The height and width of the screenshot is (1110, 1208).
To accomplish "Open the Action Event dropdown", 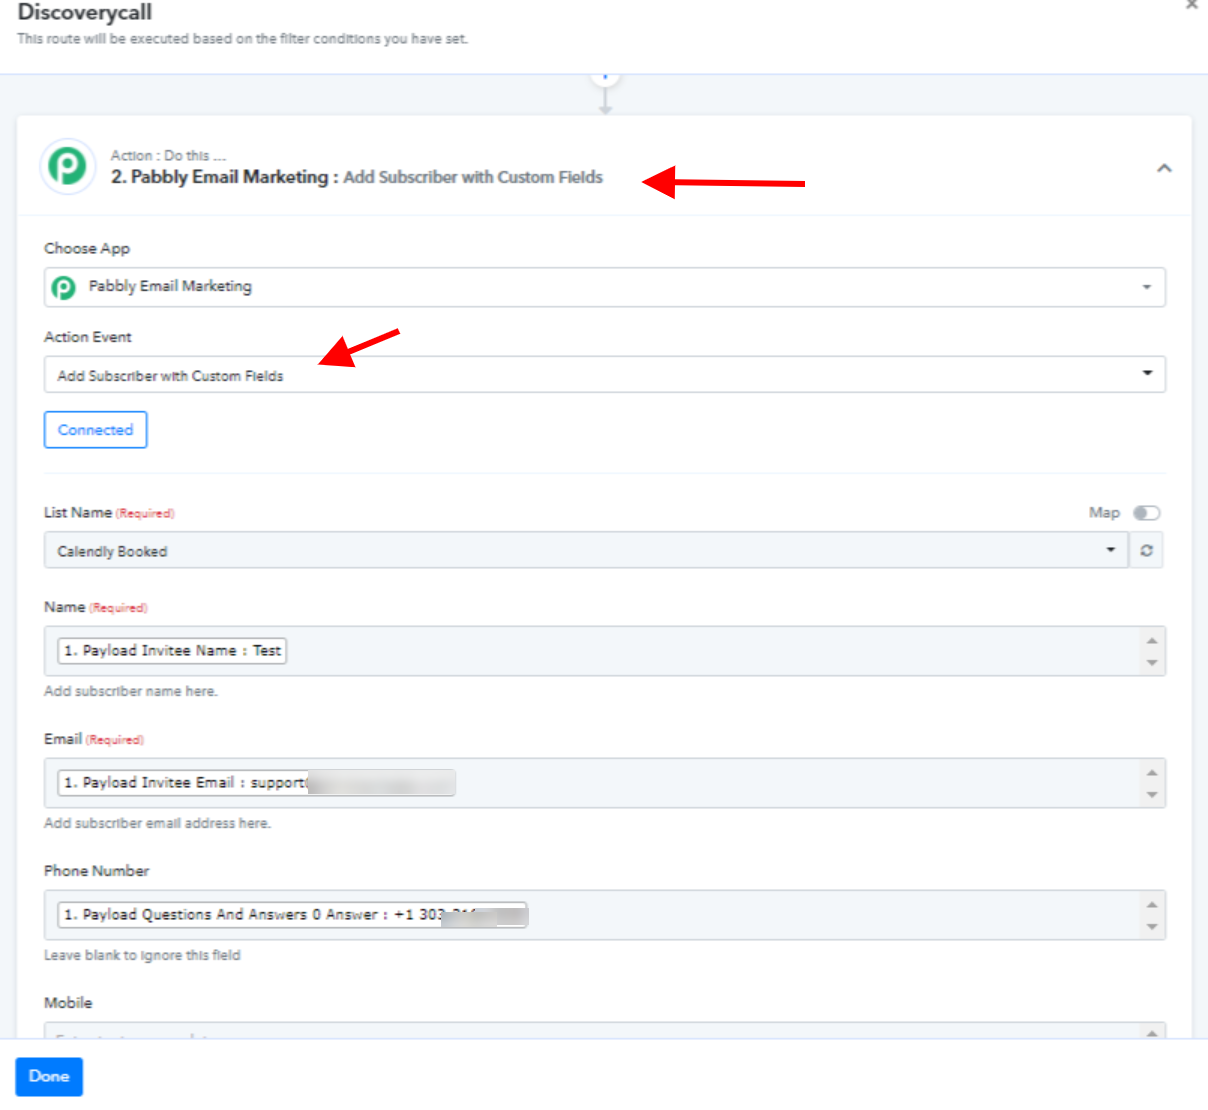I will 604,375.
